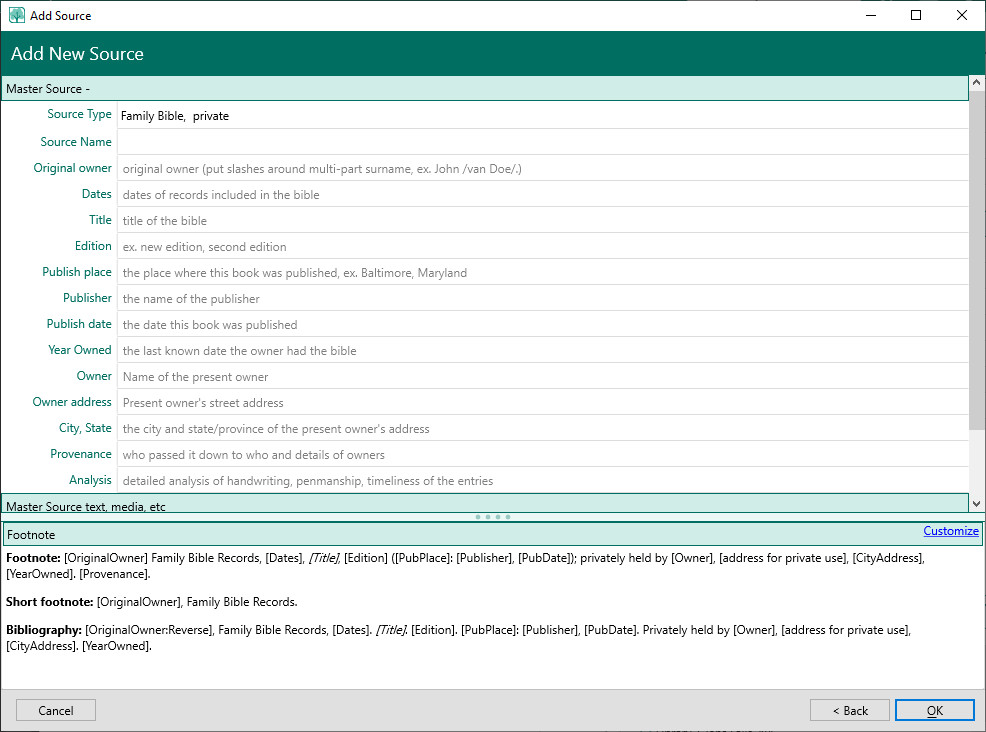Click the Source Name input field
This screenshot has width=986, height=732.
tap(542, 142)
